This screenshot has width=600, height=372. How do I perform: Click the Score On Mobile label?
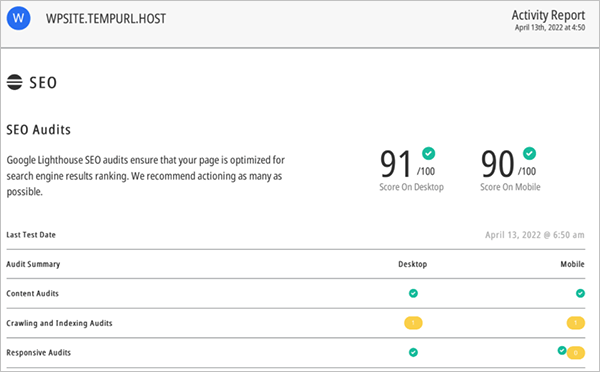(x=510, y=187)
